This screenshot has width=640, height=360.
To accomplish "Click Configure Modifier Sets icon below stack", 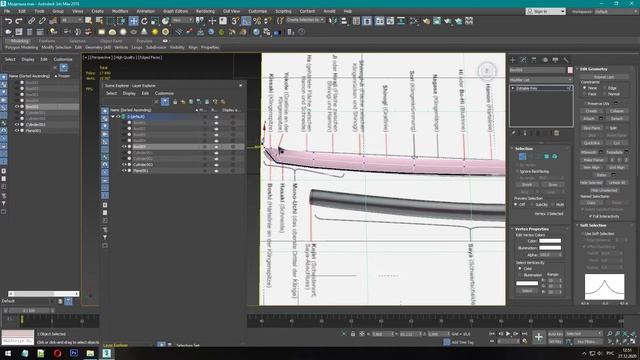I will (x=556, y=133).
